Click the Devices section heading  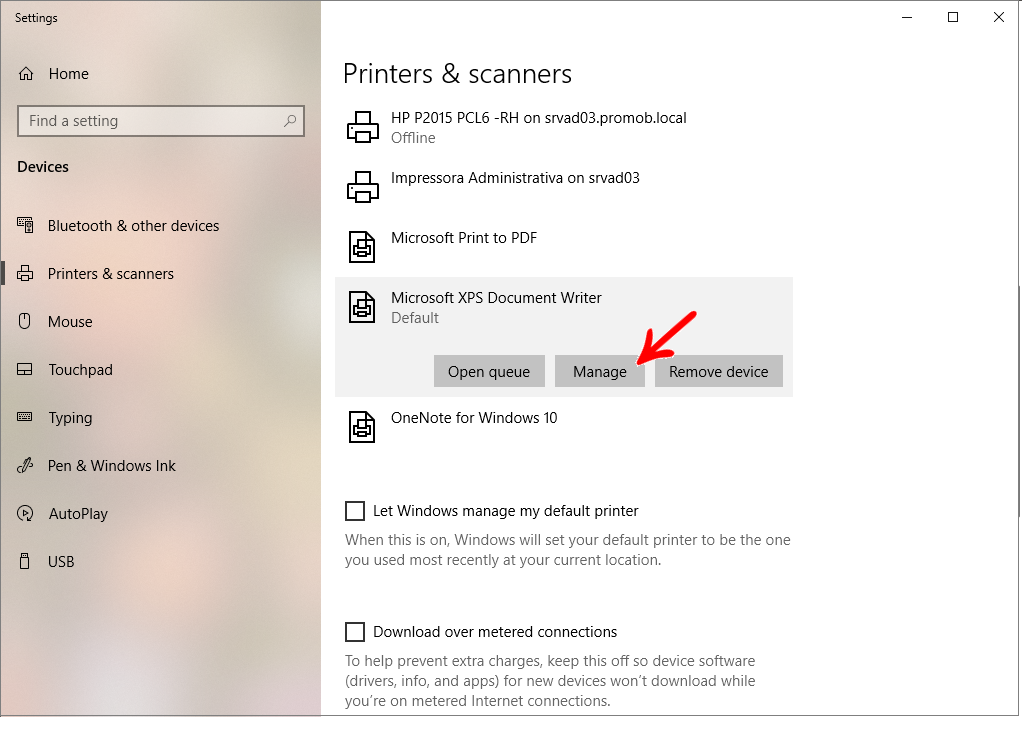tap(43, 167)
